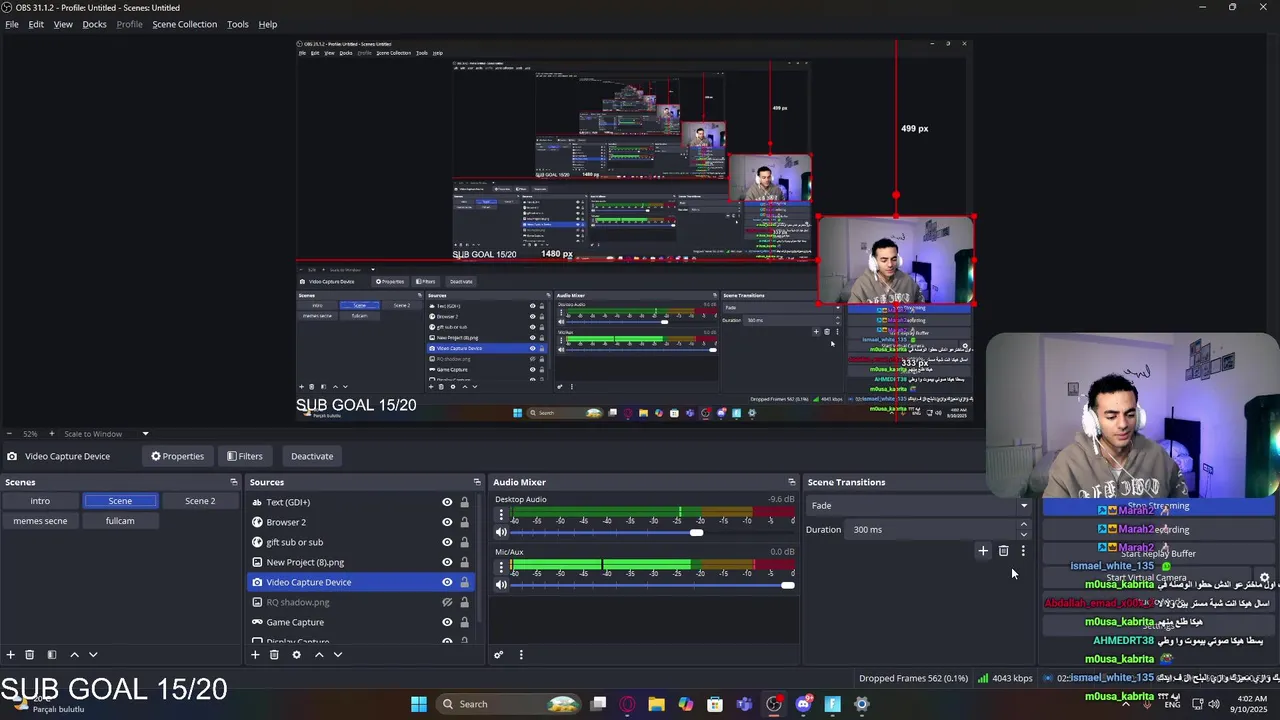Move the selected scene up
The width and height of the screenshot is (1280, 720).
click(74, 655)
